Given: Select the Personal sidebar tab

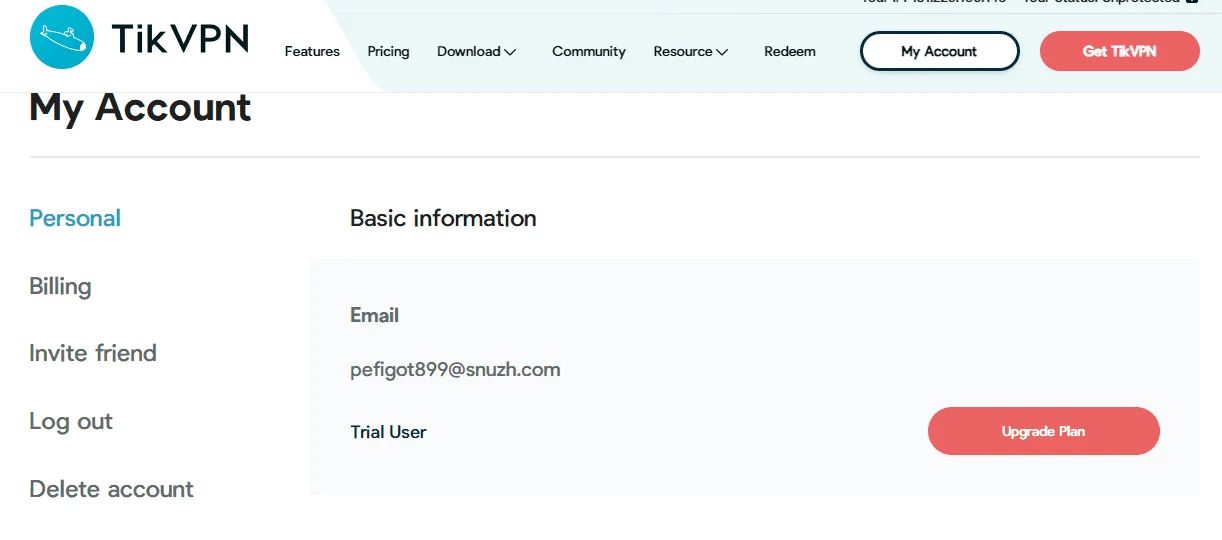Looking at the screenshot, I should (x=75, y=218).
